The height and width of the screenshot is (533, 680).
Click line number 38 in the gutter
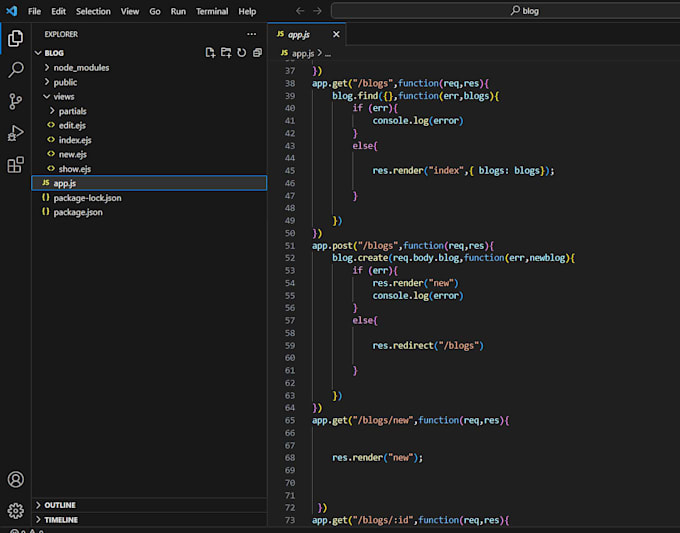290,83
